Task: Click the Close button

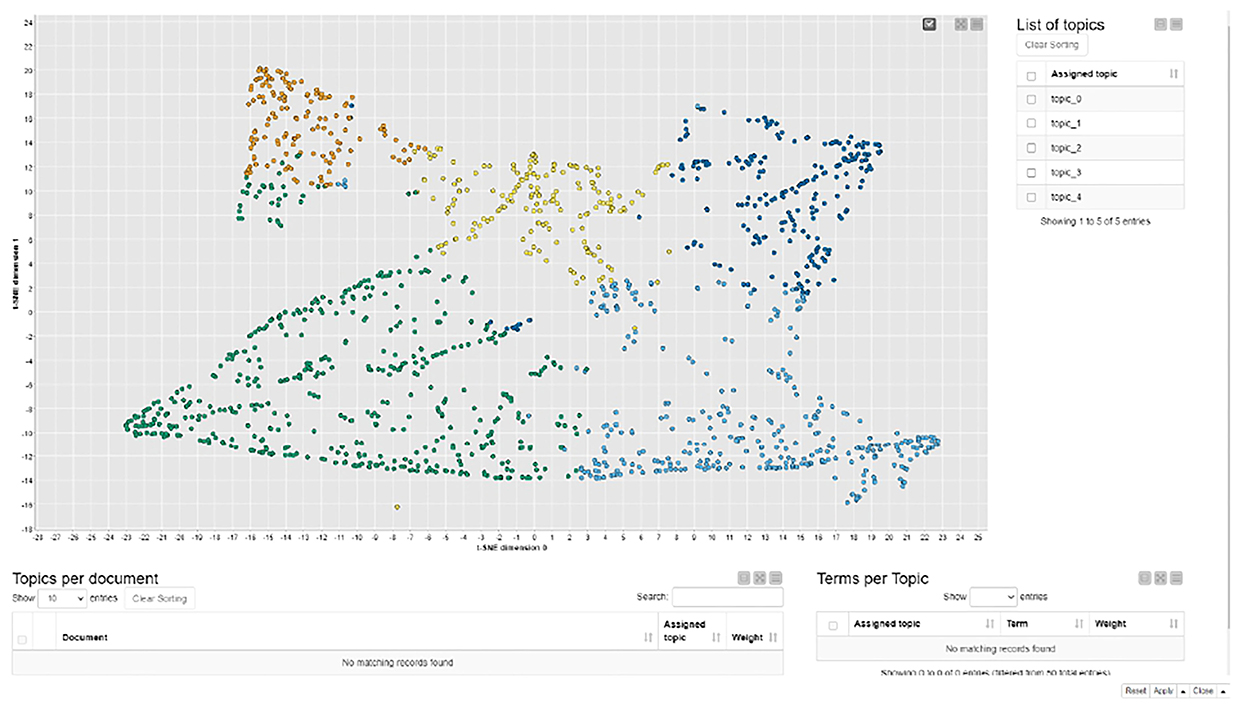Action: pos(1203,691)
